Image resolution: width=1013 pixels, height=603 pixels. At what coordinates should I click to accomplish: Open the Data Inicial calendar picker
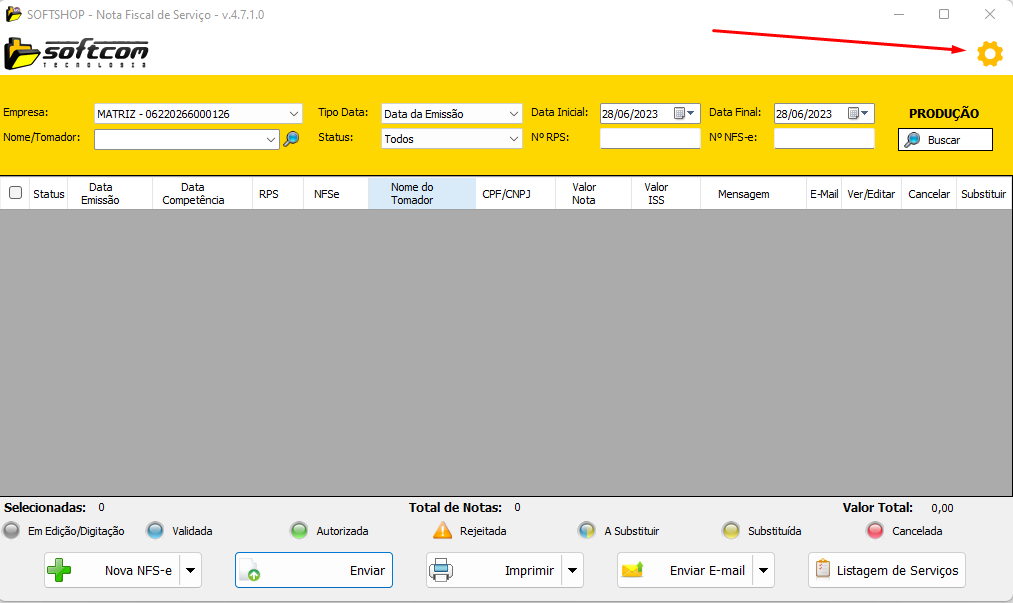684,113
